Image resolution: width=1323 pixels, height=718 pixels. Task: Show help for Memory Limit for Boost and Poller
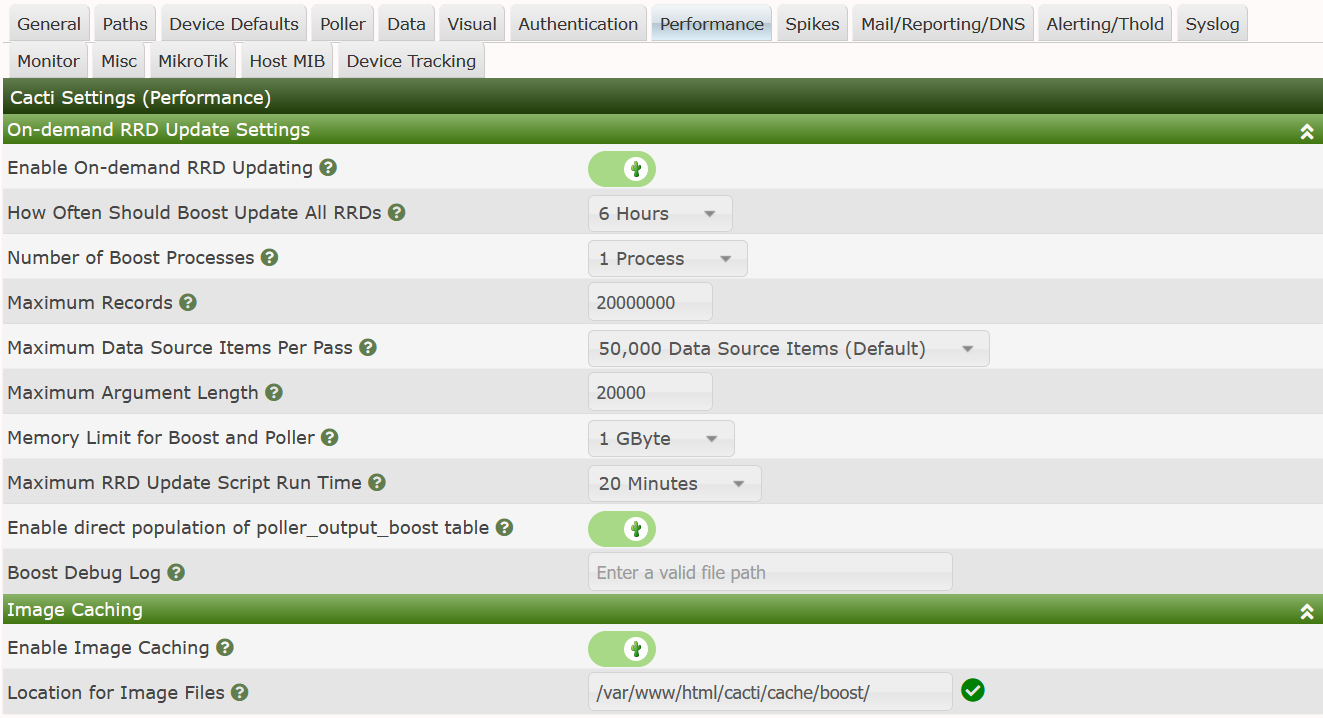329,438
